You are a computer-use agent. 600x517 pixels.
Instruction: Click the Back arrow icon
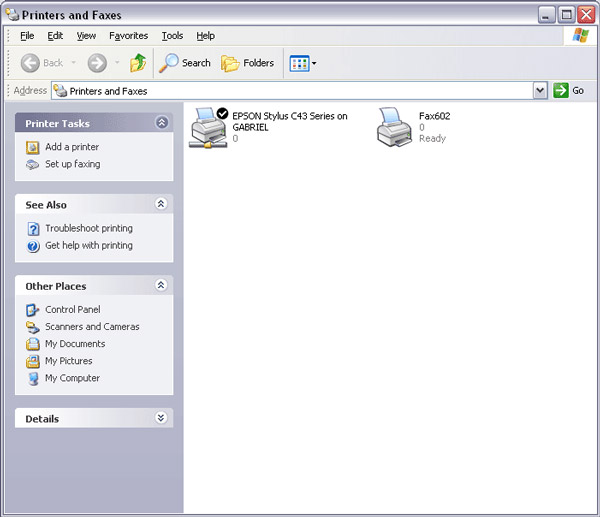31,63
